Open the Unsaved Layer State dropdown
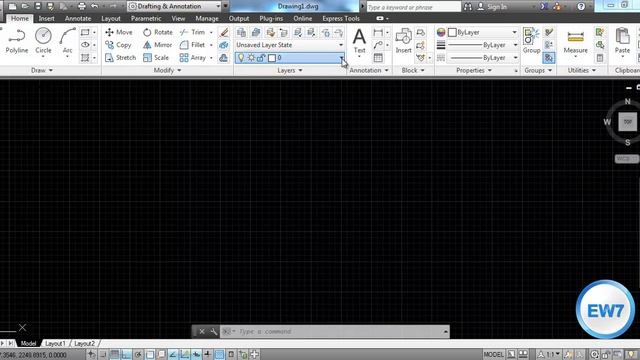The height and width of the screenshot is (360, 640). point(290,45)
